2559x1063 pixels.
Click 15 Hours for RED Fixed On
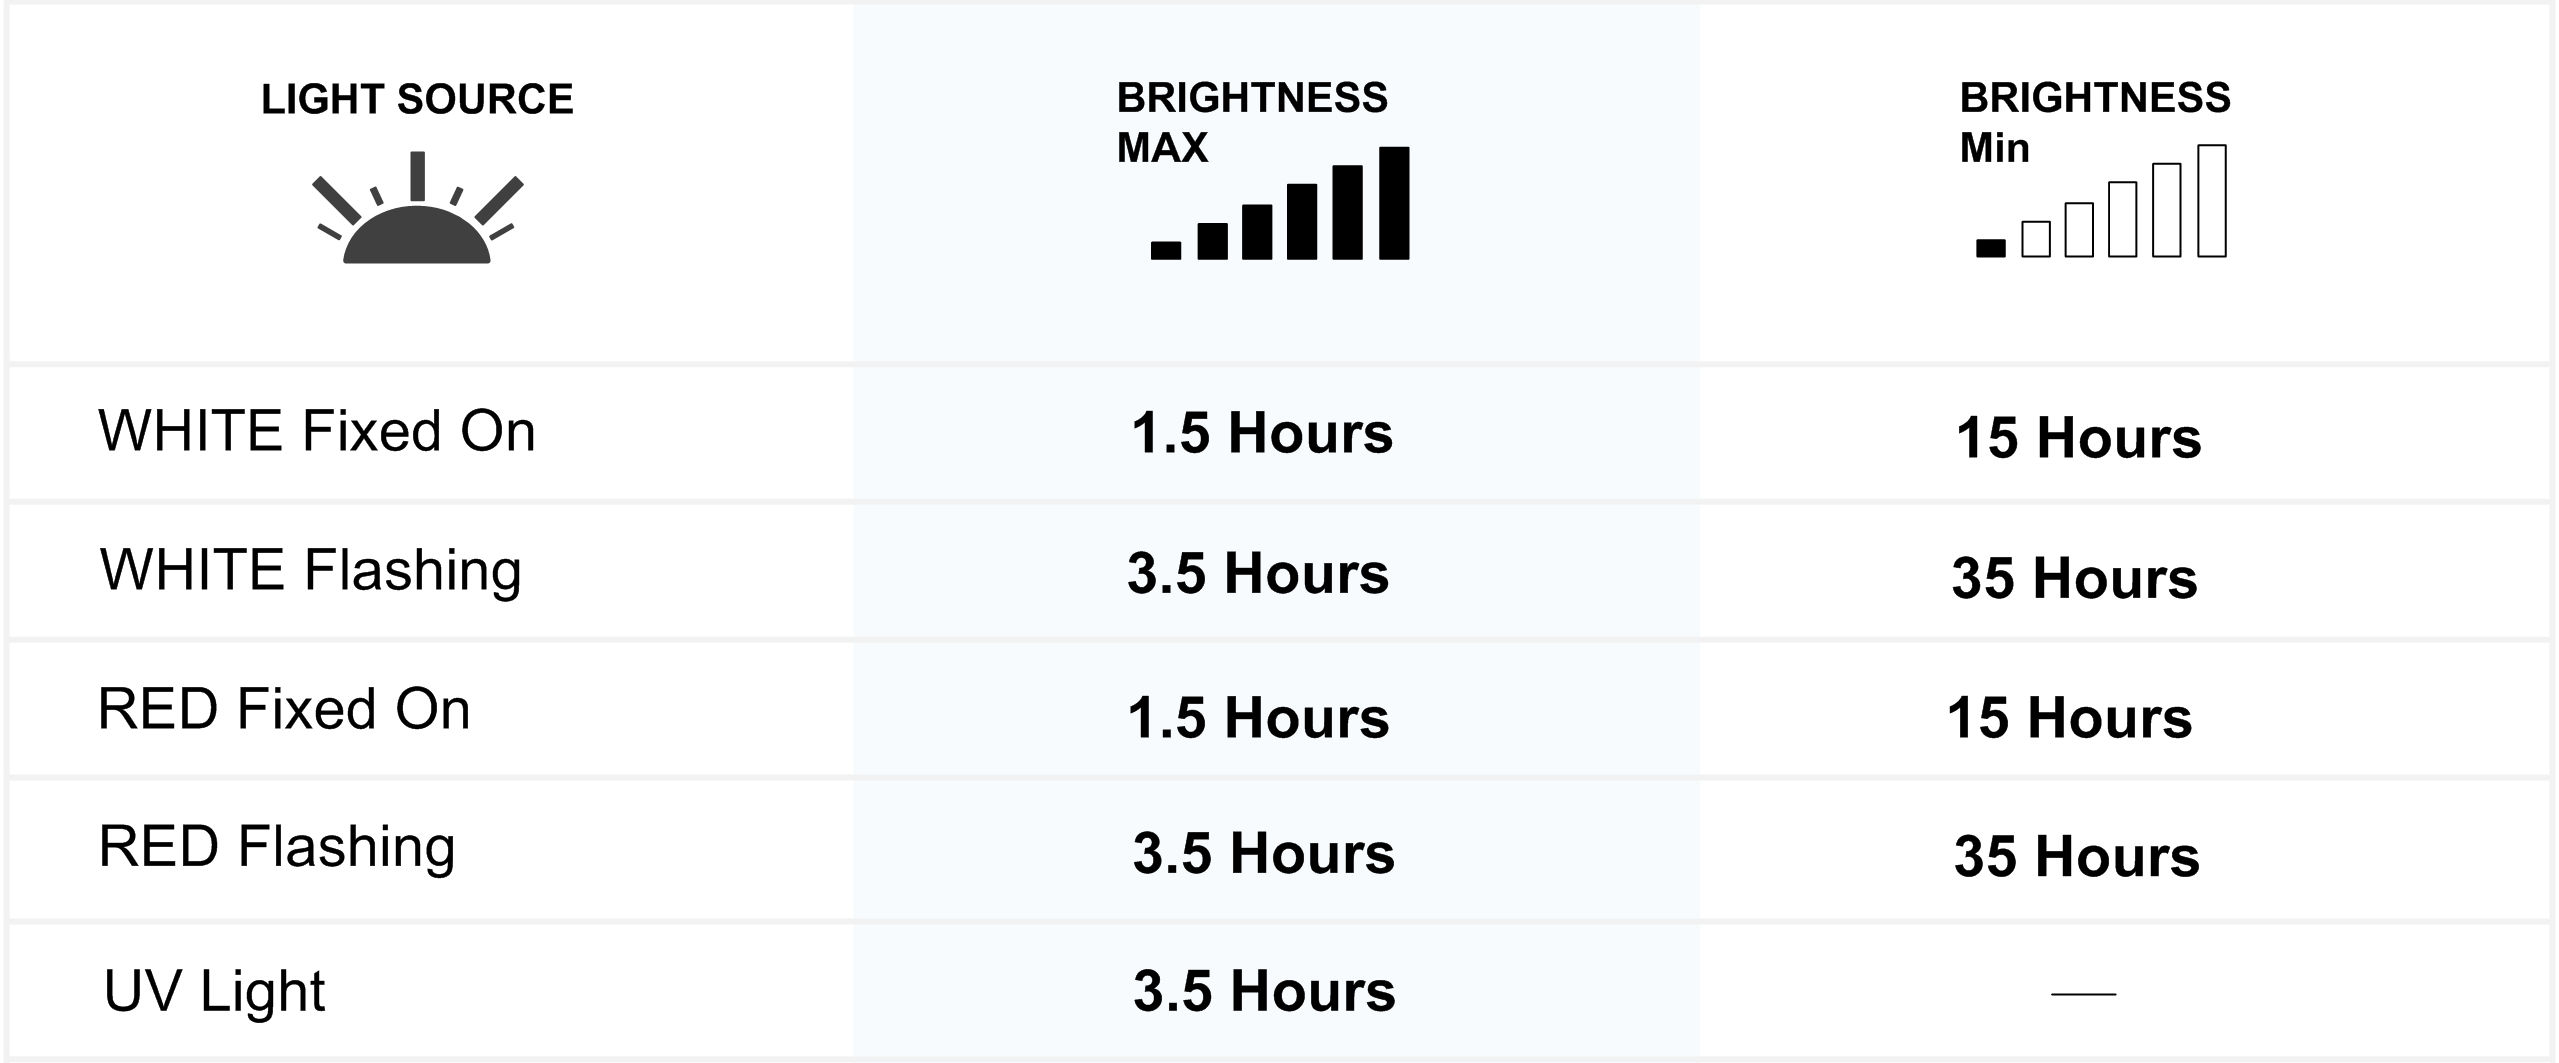click(x=2070, y=718)
